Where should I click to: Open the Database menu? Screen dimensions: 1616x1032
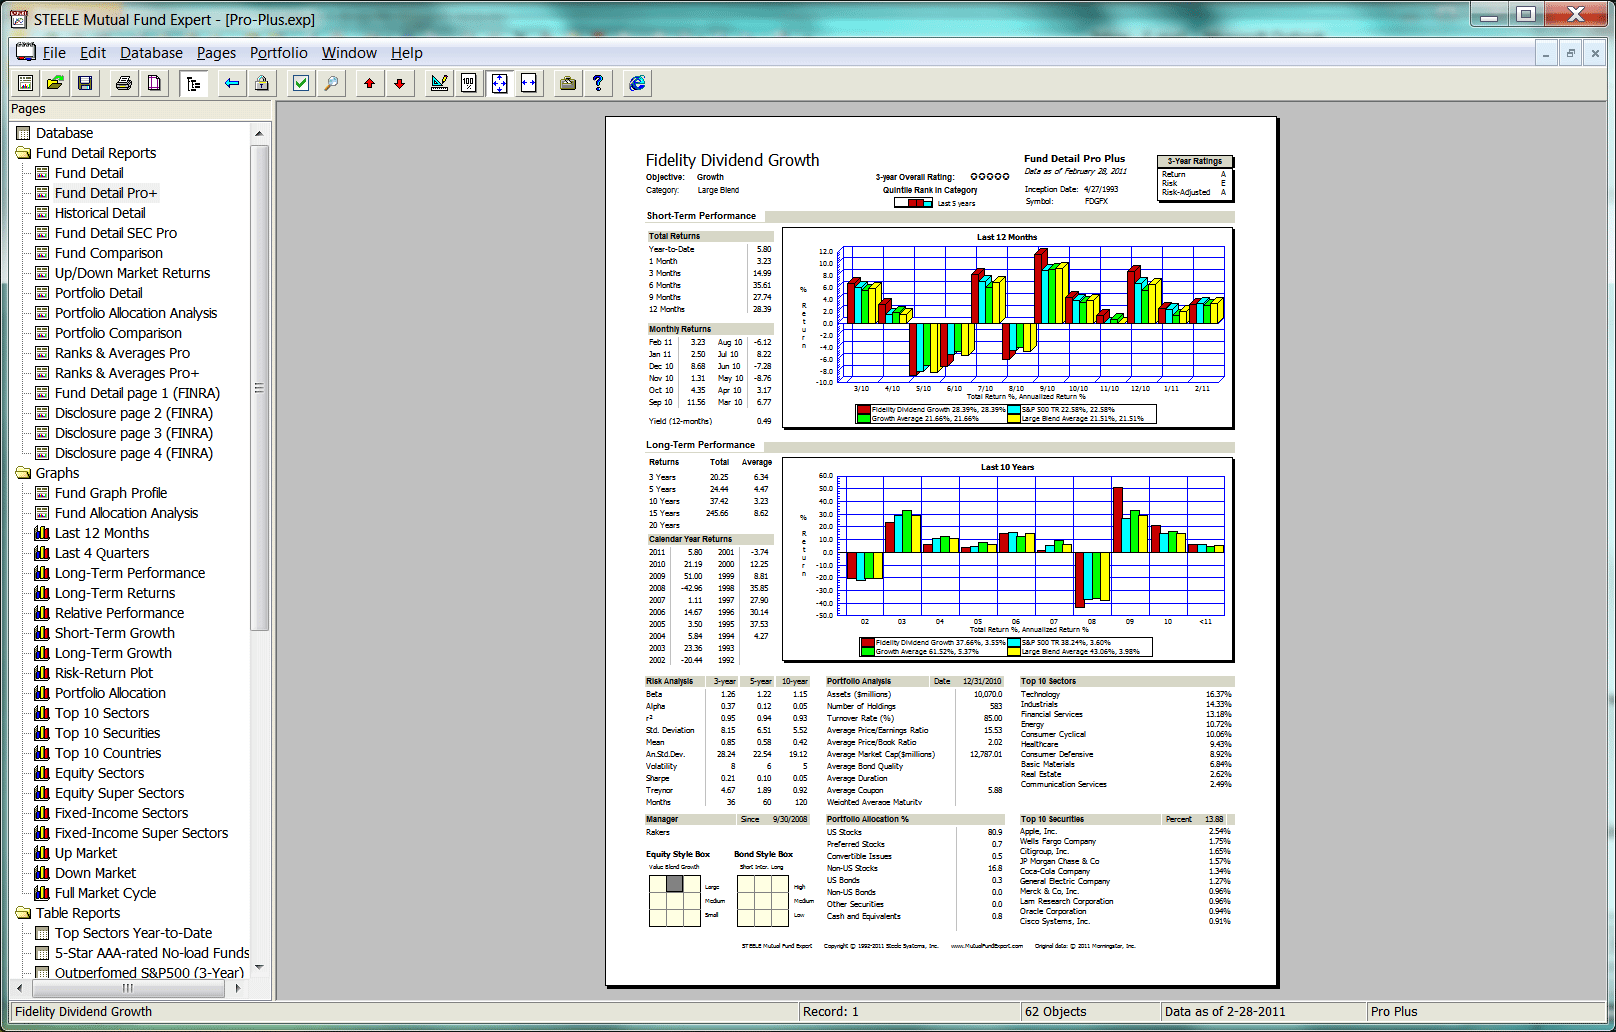[x=151, y=53]
